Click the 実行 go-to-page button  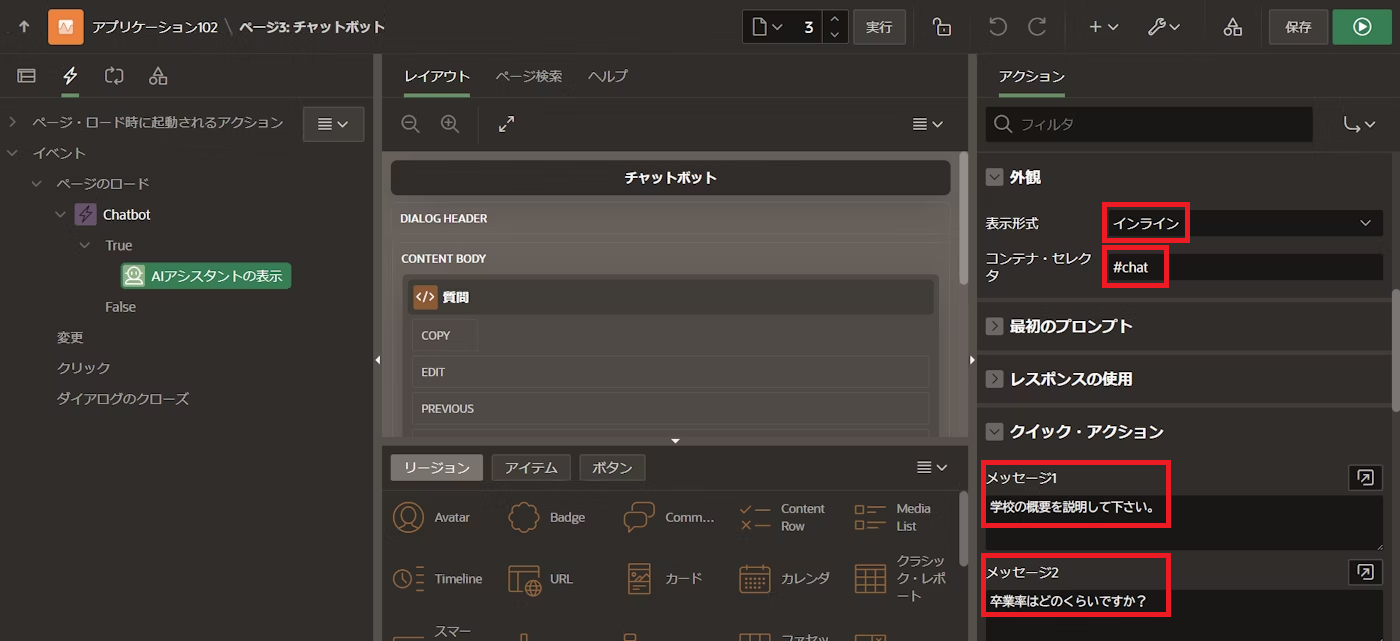point(879,27)
